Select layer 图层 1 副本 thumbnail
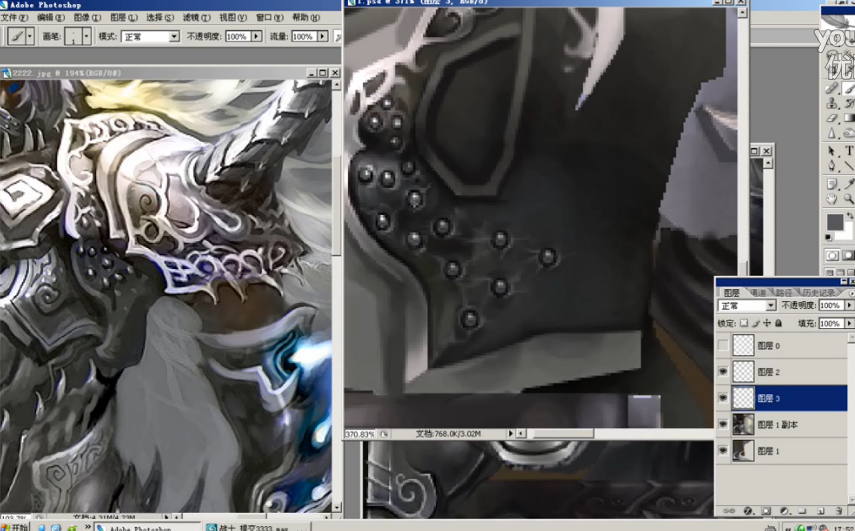 (743, 424)
